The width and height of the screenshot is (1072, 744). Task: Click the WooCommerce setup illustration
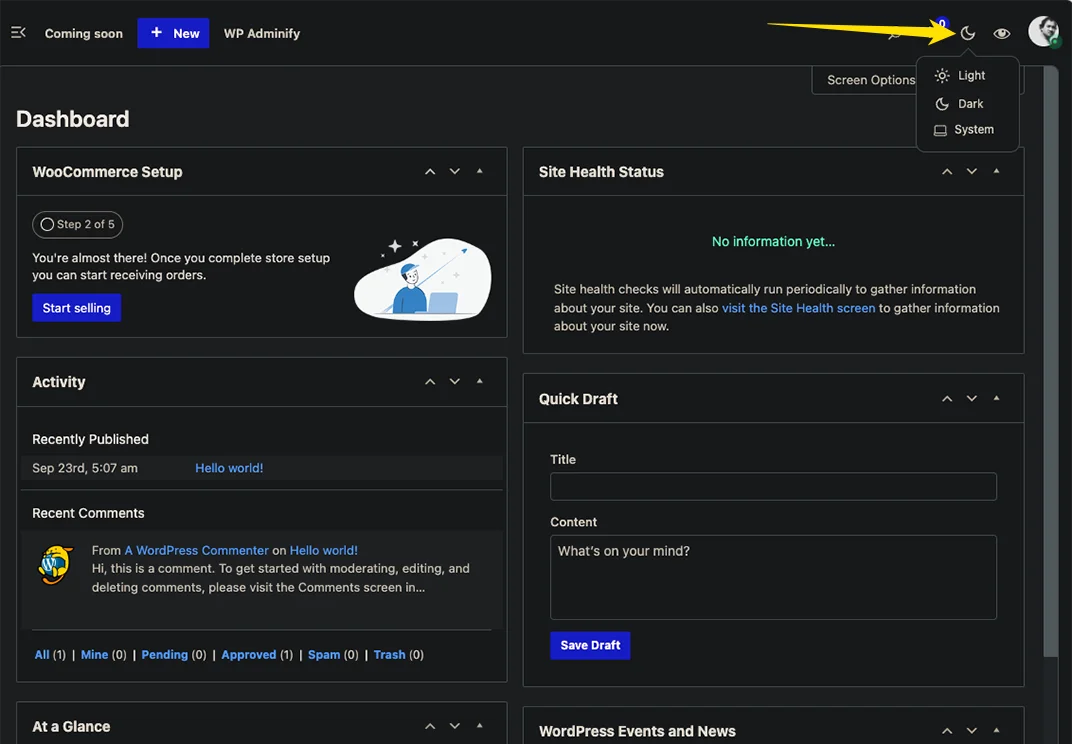point(423,279)
